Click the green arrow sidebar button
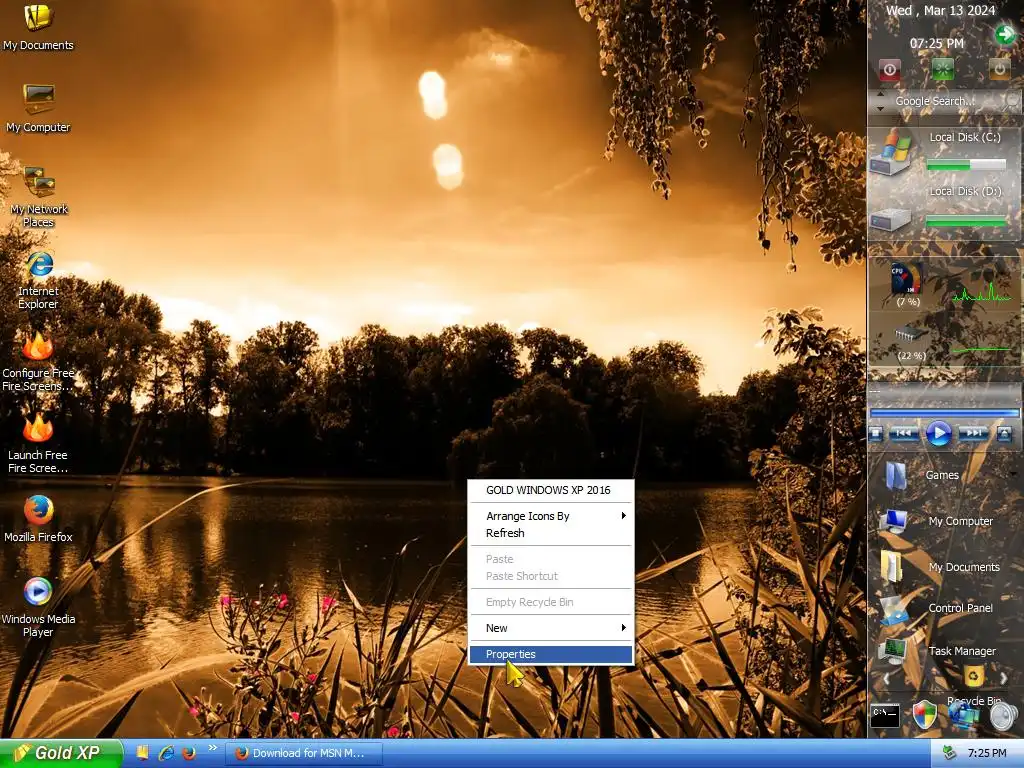1024x768 pixels. [x=1004, y=35]
